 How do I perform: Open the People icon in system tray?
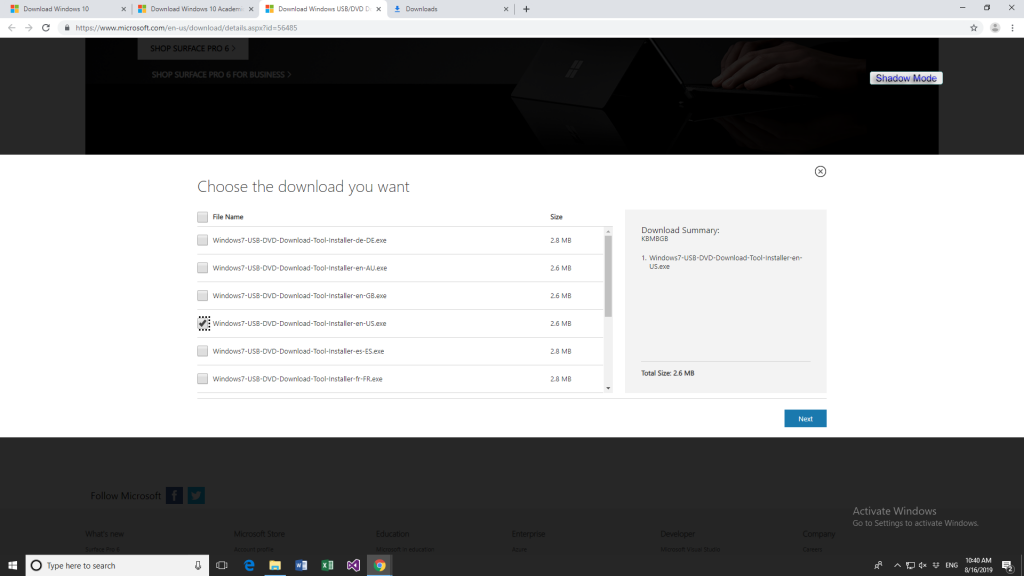878,566
